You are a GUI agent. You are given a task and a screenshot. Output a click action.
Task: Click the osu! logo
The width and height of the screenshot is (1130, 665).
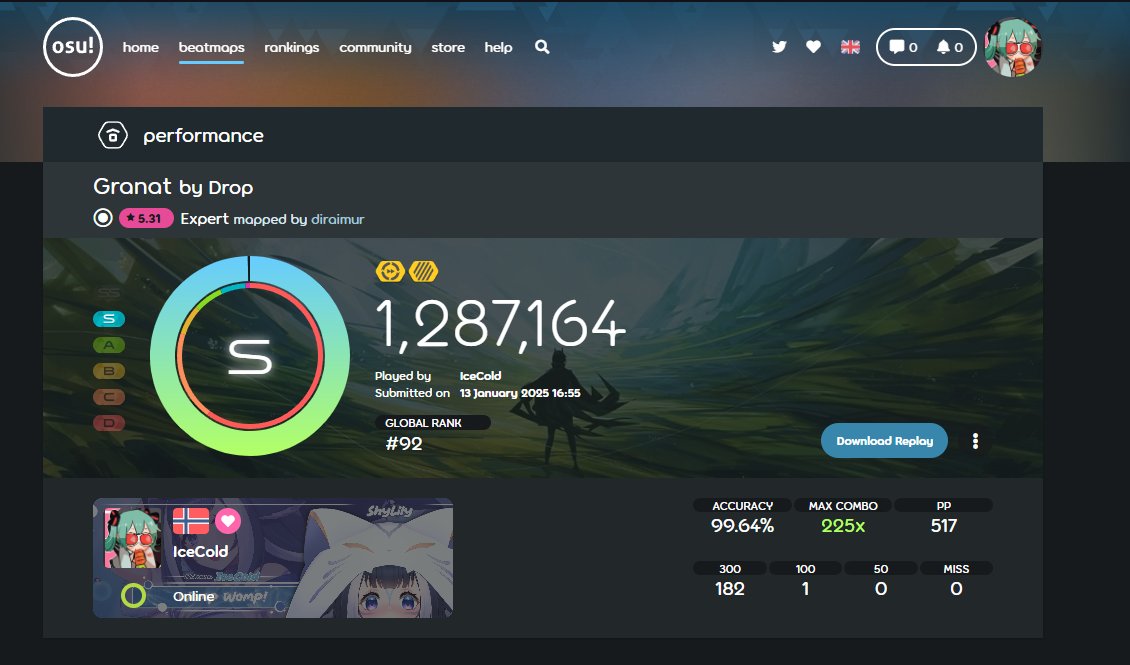tap(73, 47)
